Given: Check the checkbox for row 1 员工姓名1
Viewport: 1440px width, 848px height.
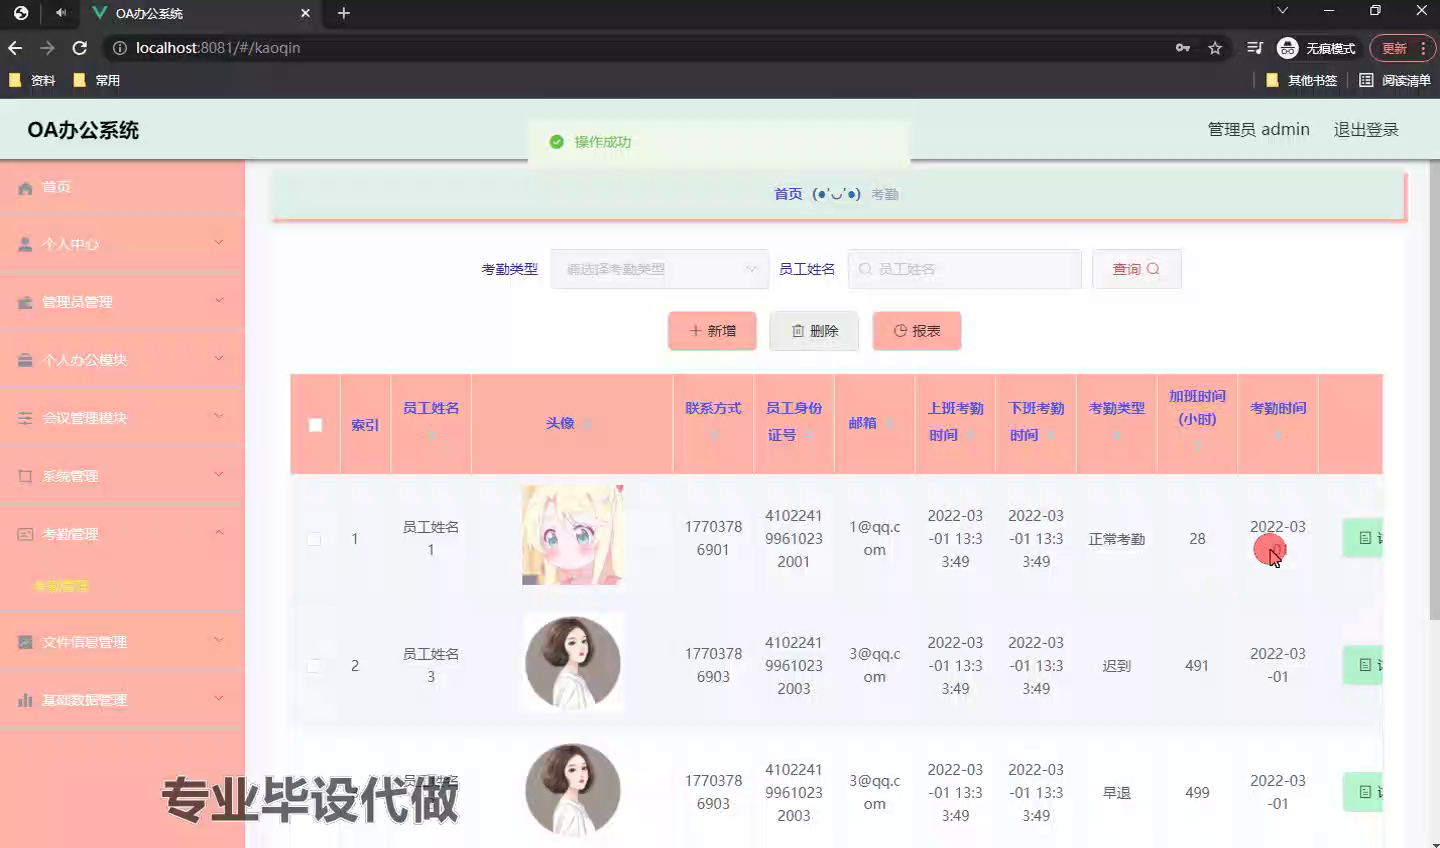Looking at the screenshot, I should coord(314,539).
